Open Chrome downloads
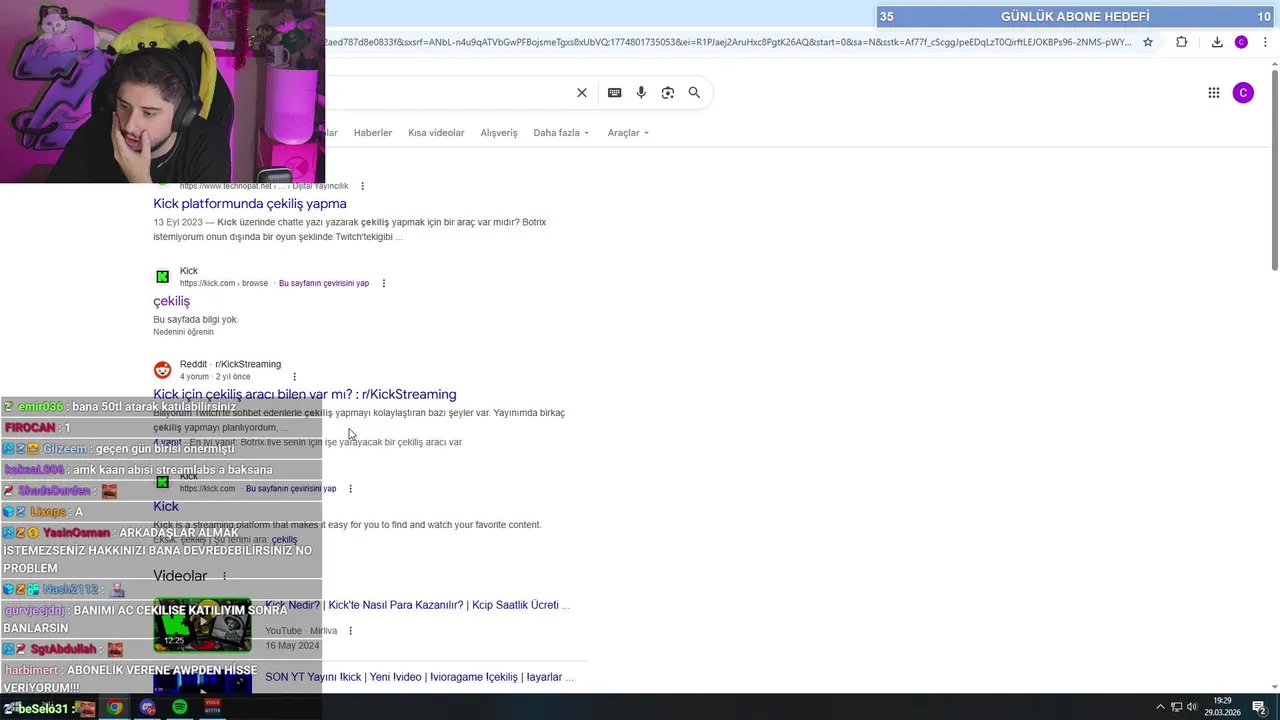Viewport: 1280px width, 720px height. click(1217, 42)
